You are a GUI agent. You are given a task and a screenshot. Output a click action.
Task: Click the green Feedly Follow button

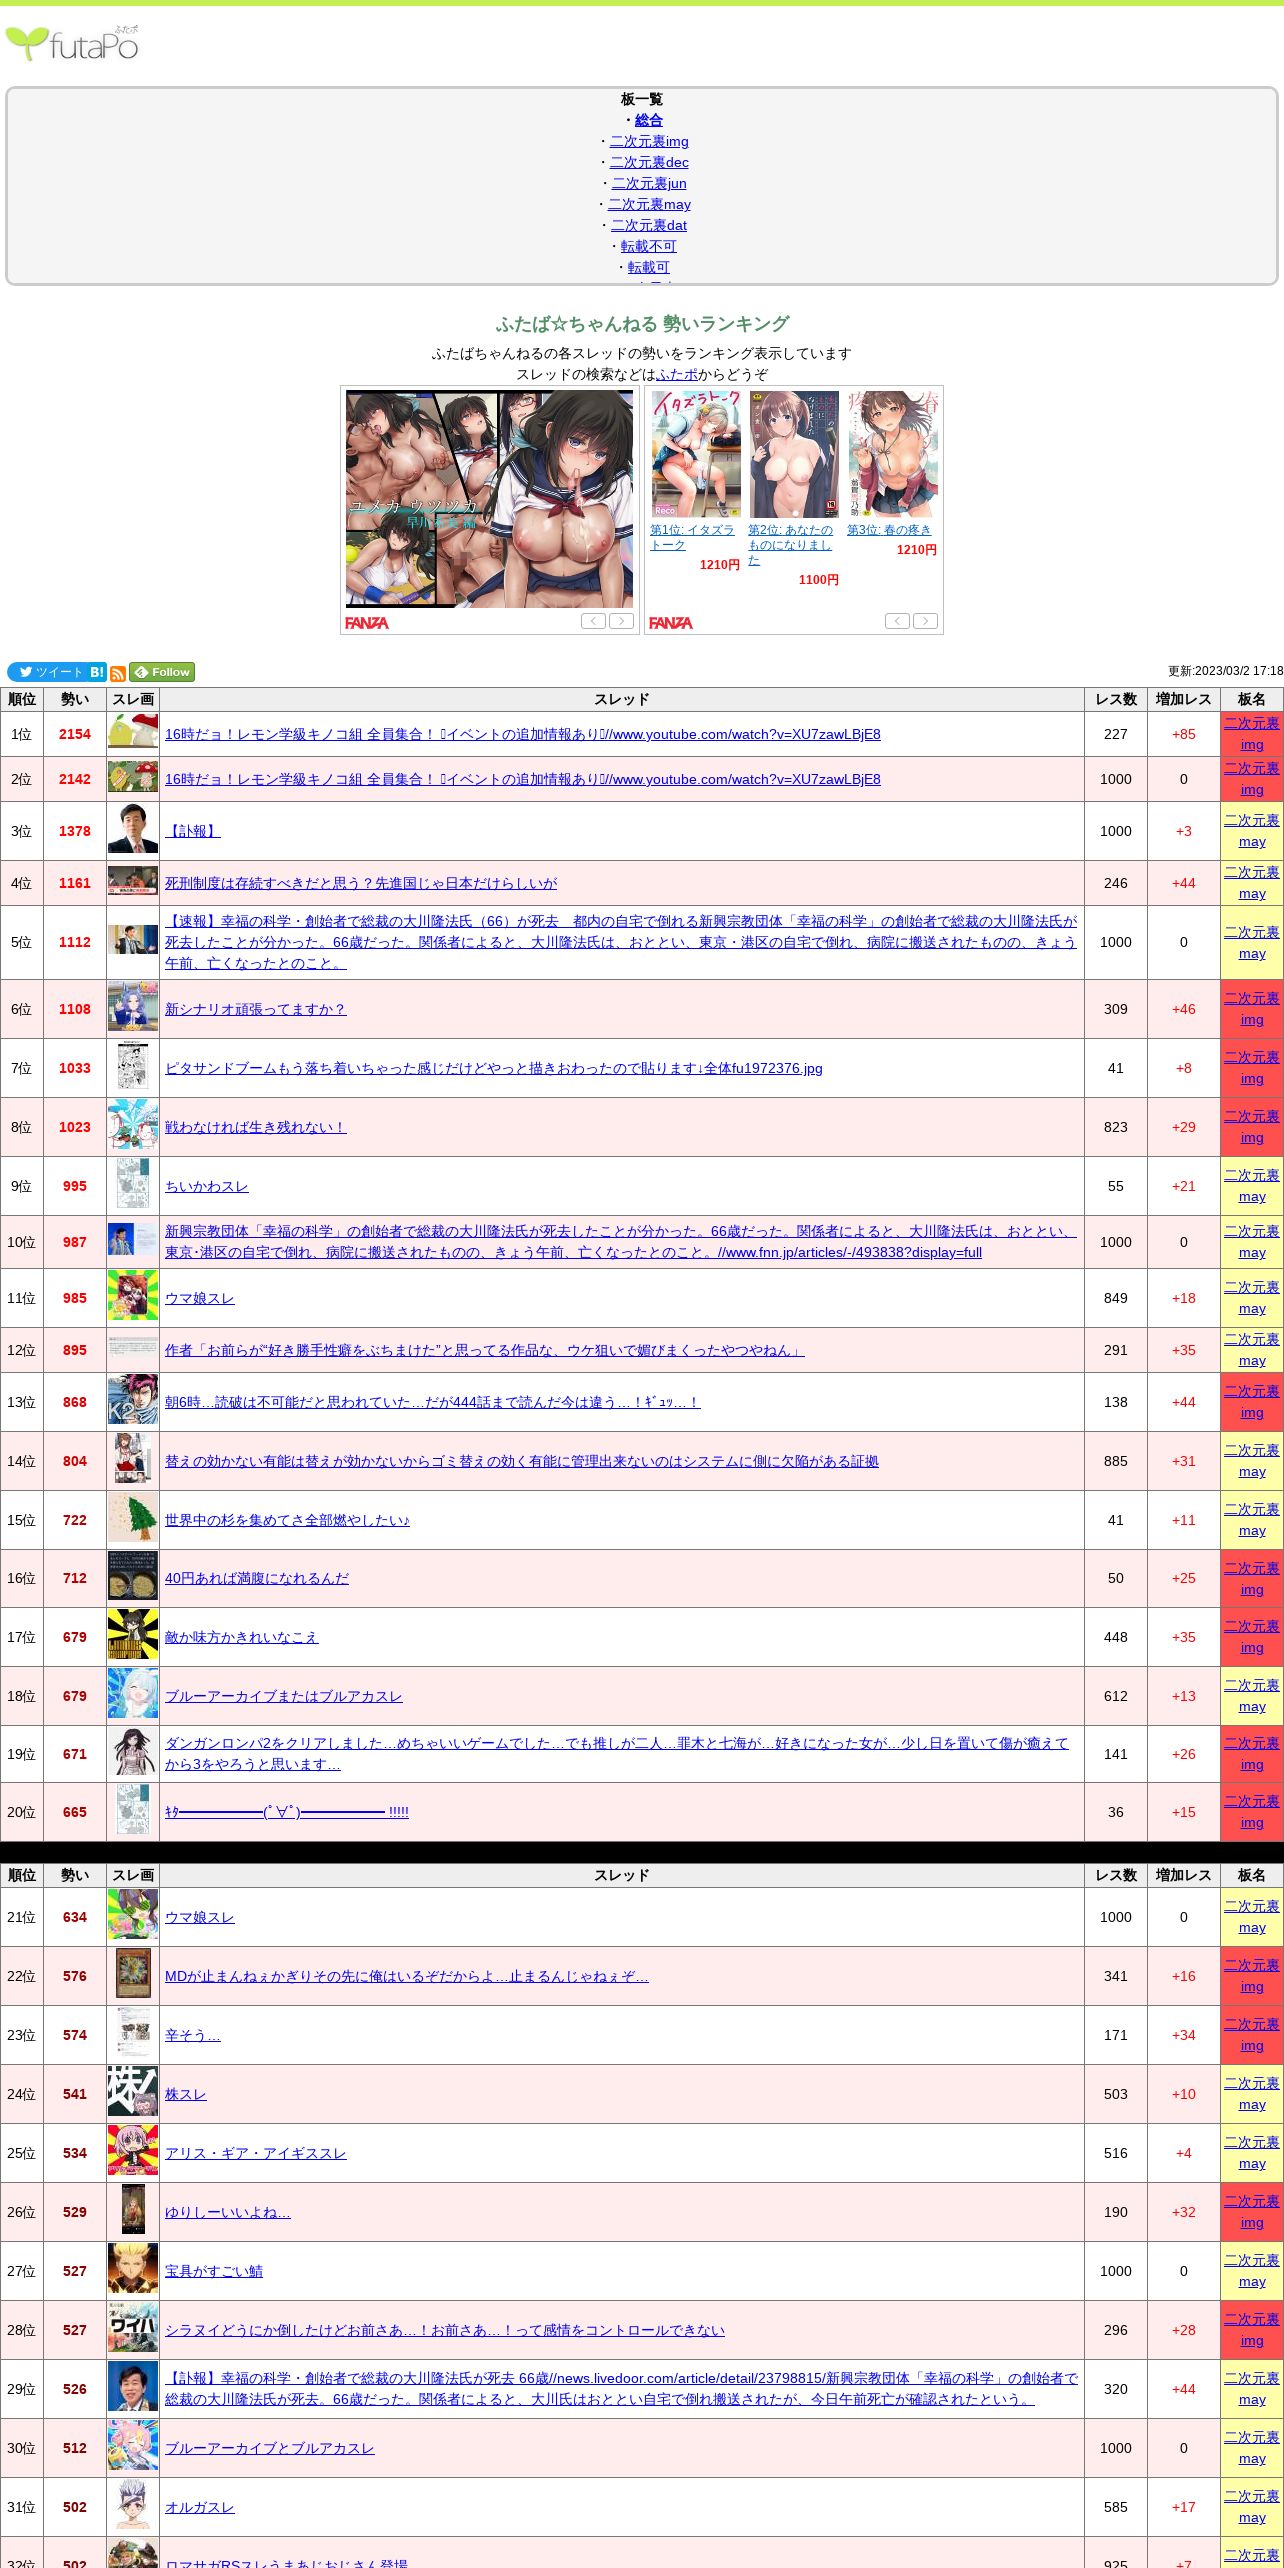[x=162, y=672]
